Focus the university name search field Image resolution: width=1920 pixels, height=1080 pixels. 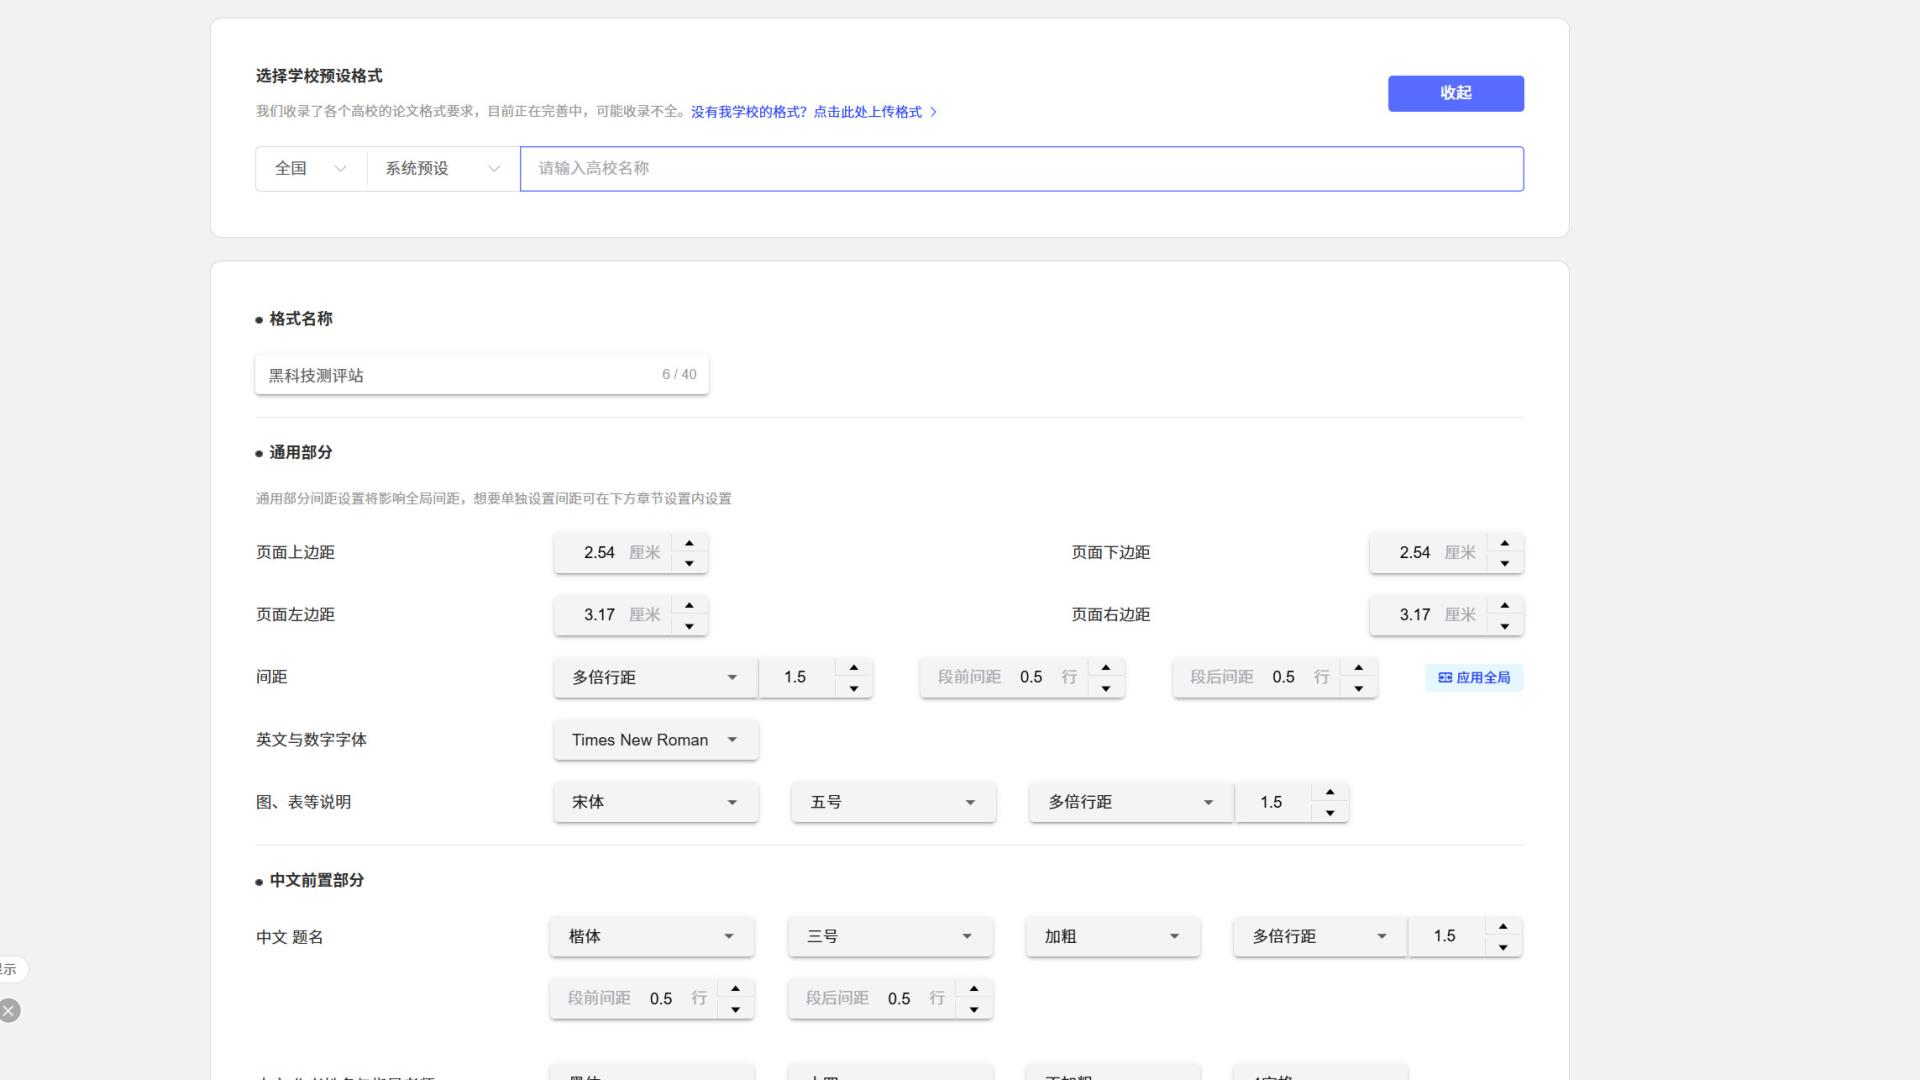click(x=1020, y=169)
